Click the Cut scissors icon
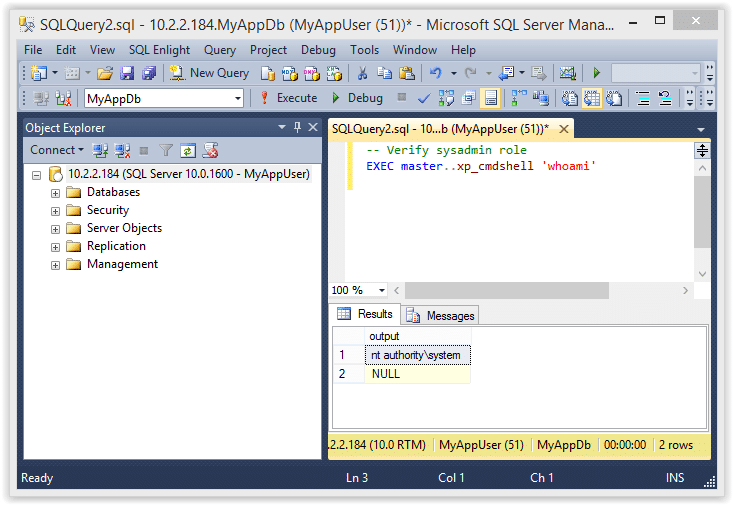 [362, 73]
